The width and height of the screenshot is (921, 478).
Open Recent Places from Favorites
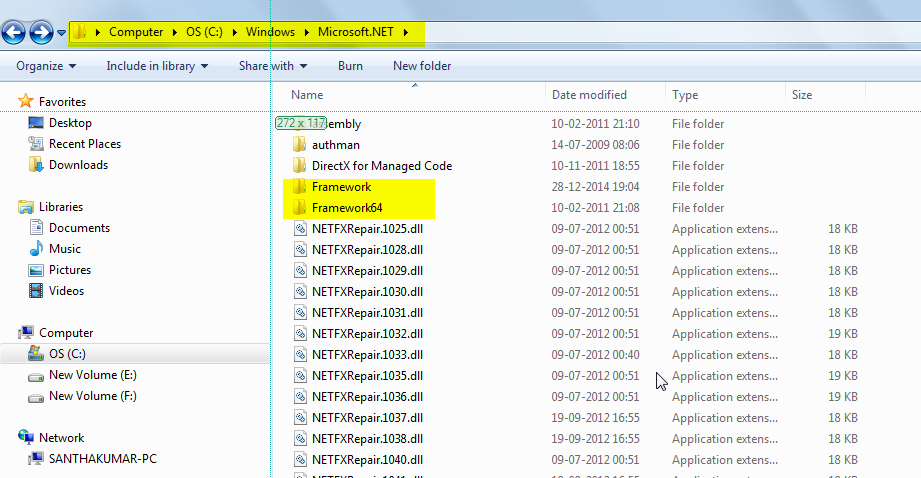pyautogui.click(x=35, y=144)
